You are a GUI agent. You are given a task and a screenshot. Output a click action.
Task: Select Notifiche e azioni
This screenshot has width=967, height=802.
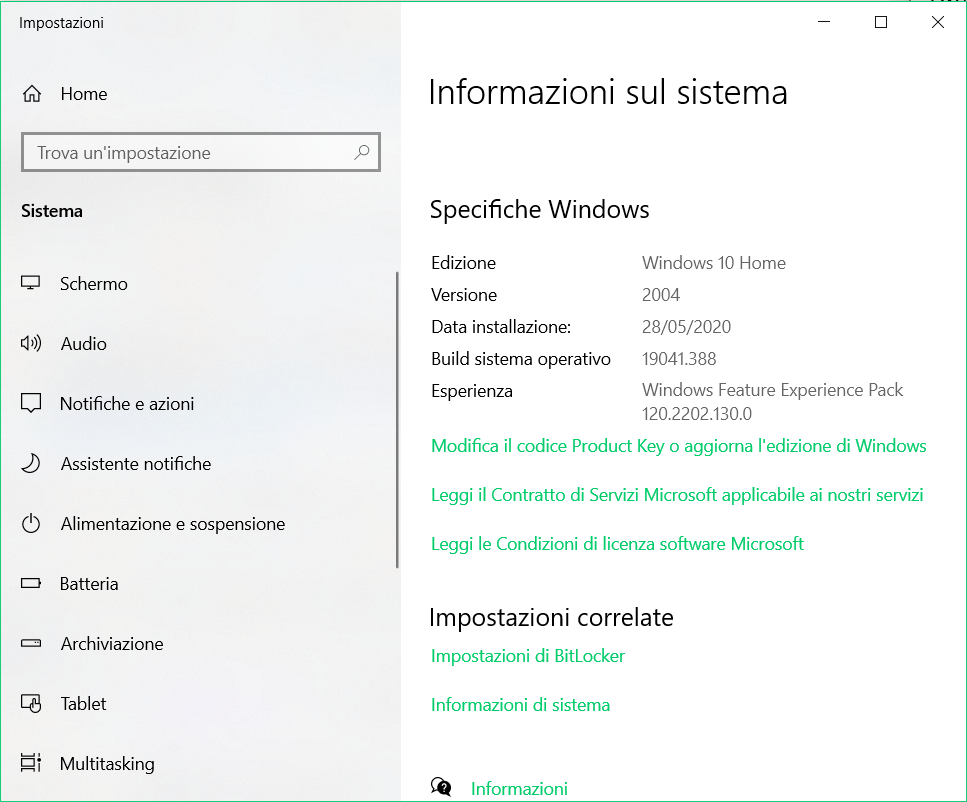(x=127, y=403)
